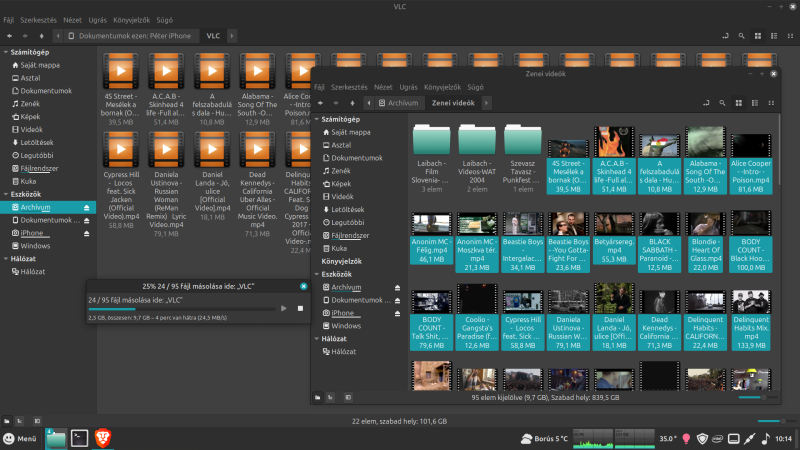Switch Zenei videók window to list view
The height and width of the screenshot is (450, 800).
pos(755,103)
